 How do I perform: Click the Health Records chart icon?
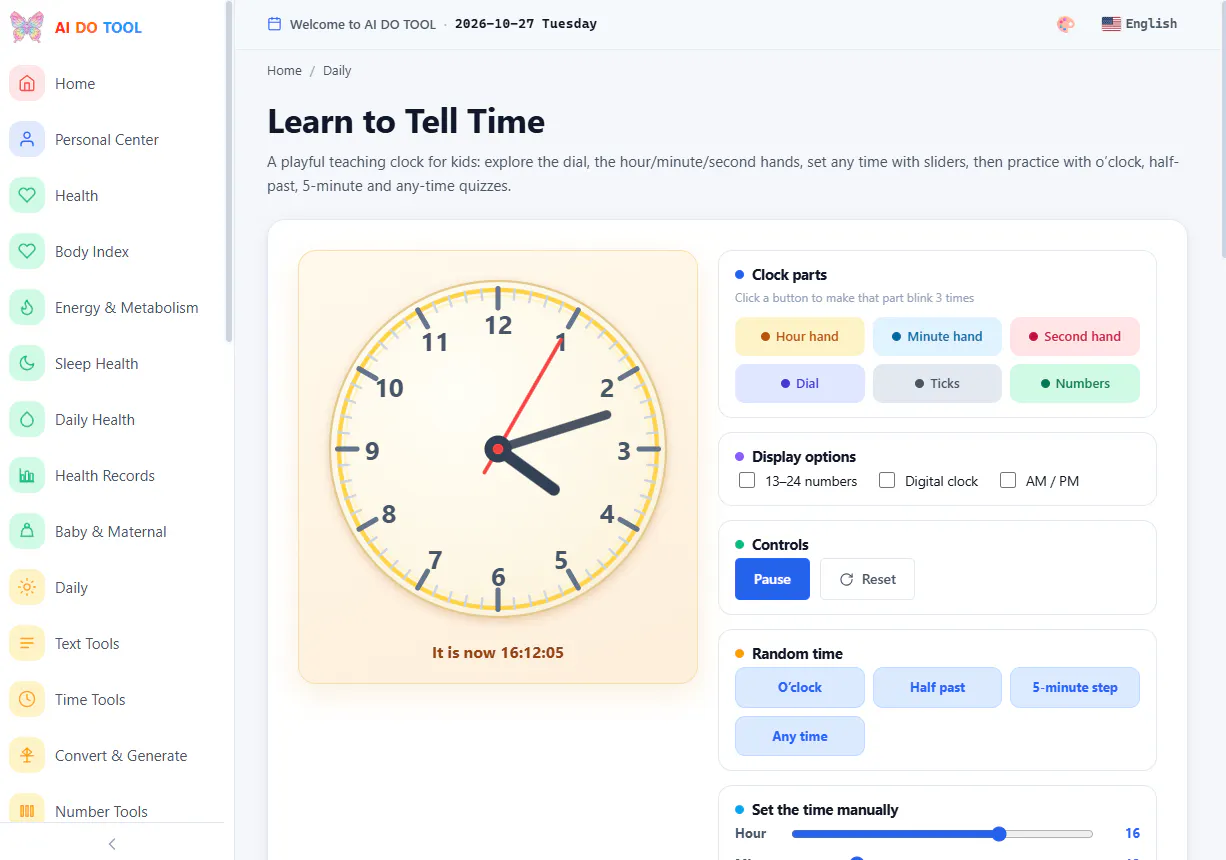[x=27, y=476]
